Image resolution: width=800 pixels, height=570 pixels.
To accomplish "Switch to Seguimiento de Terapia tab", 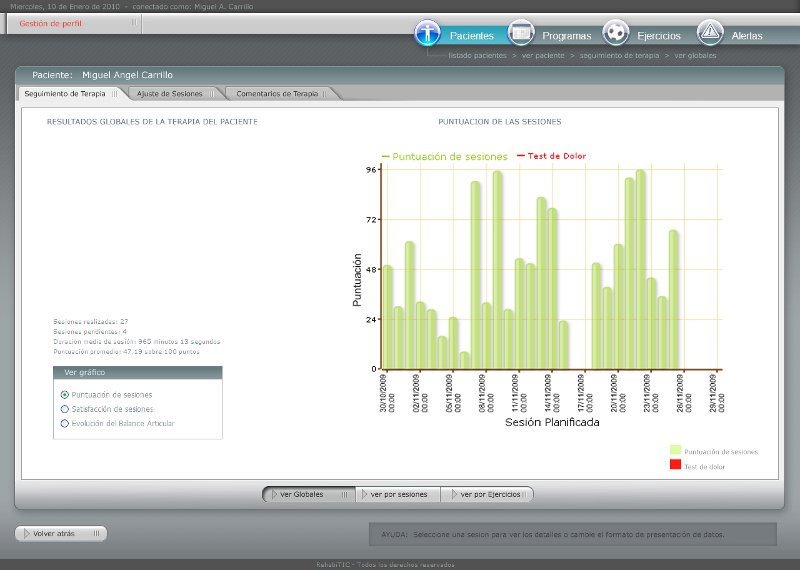I will coord(71,94).
